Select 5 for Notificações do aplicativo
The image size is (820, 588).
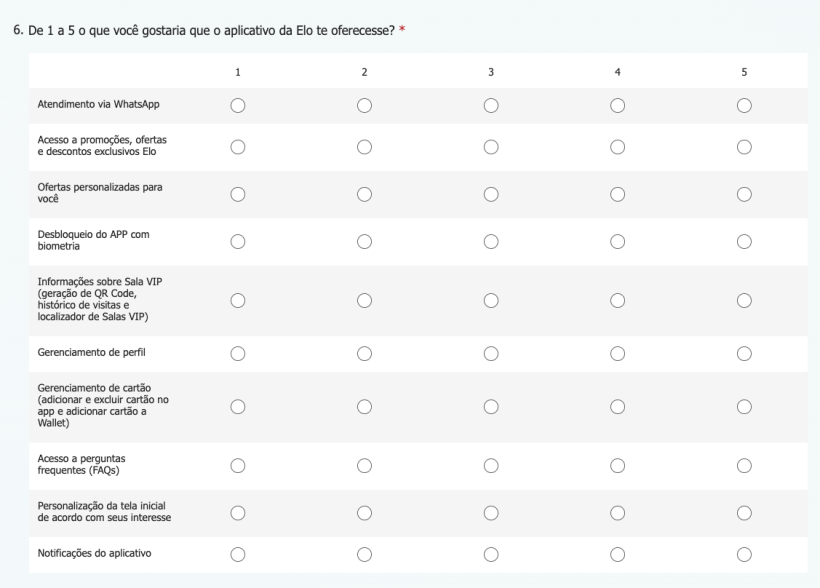click(744, 554)
